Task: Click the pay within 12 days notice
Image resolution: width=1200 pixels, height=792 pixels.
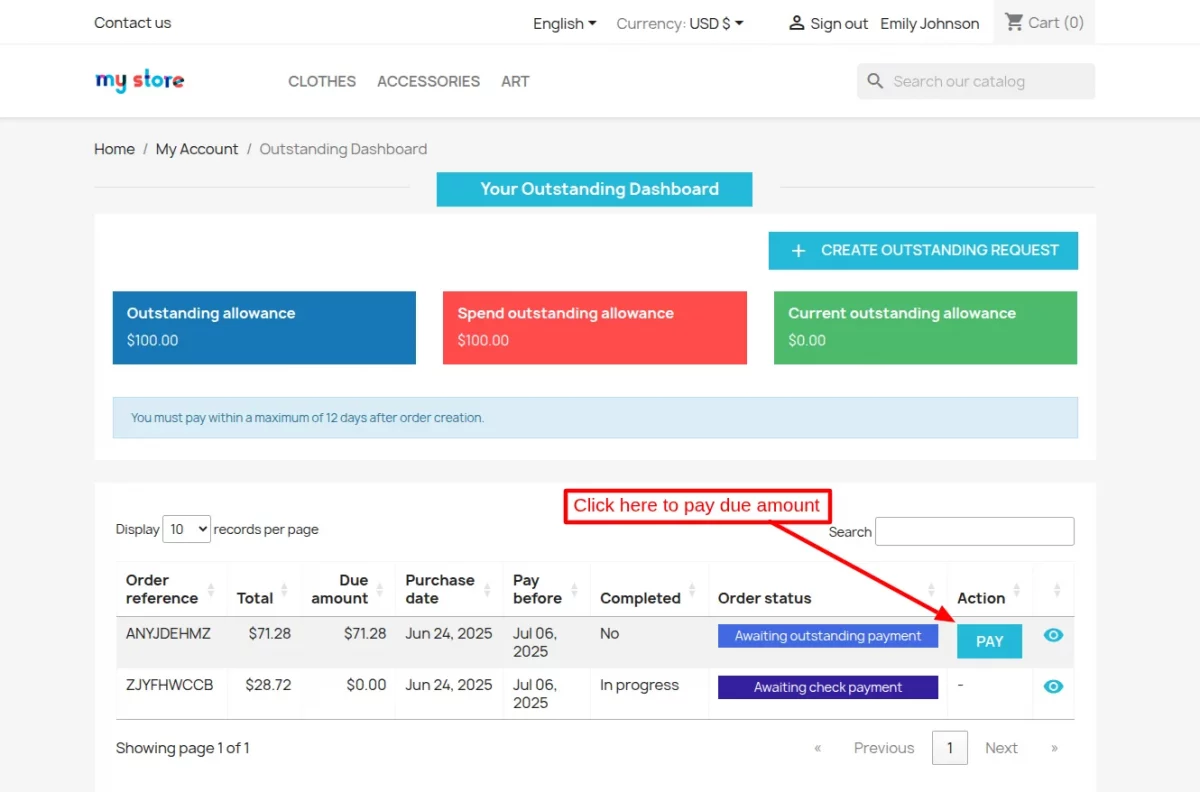Action: pos(595,418)
